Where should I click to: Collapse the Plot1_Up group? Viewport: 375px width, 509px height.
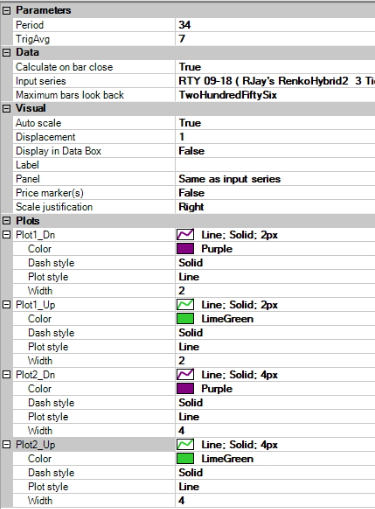[x=6, y=305]
